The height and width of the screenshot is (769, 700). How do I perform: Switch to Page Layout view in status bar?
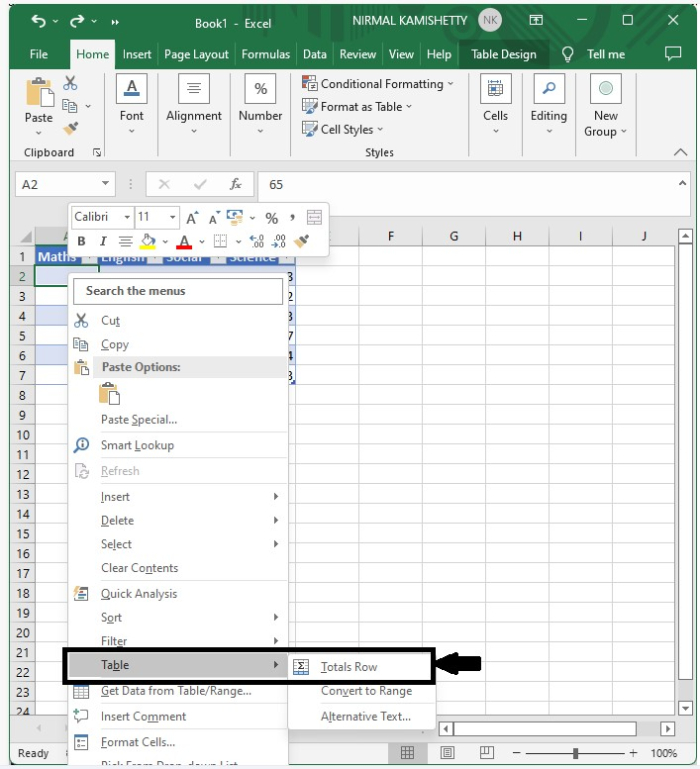pos(447,753)
